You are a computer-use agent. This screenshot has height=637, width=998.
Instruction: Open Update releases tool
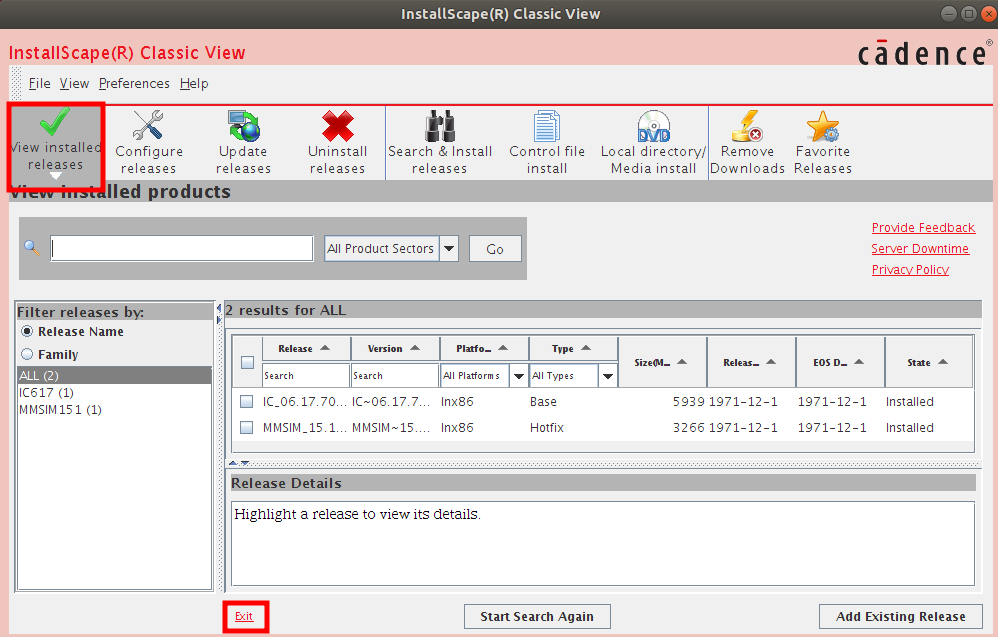pos(243,143)
